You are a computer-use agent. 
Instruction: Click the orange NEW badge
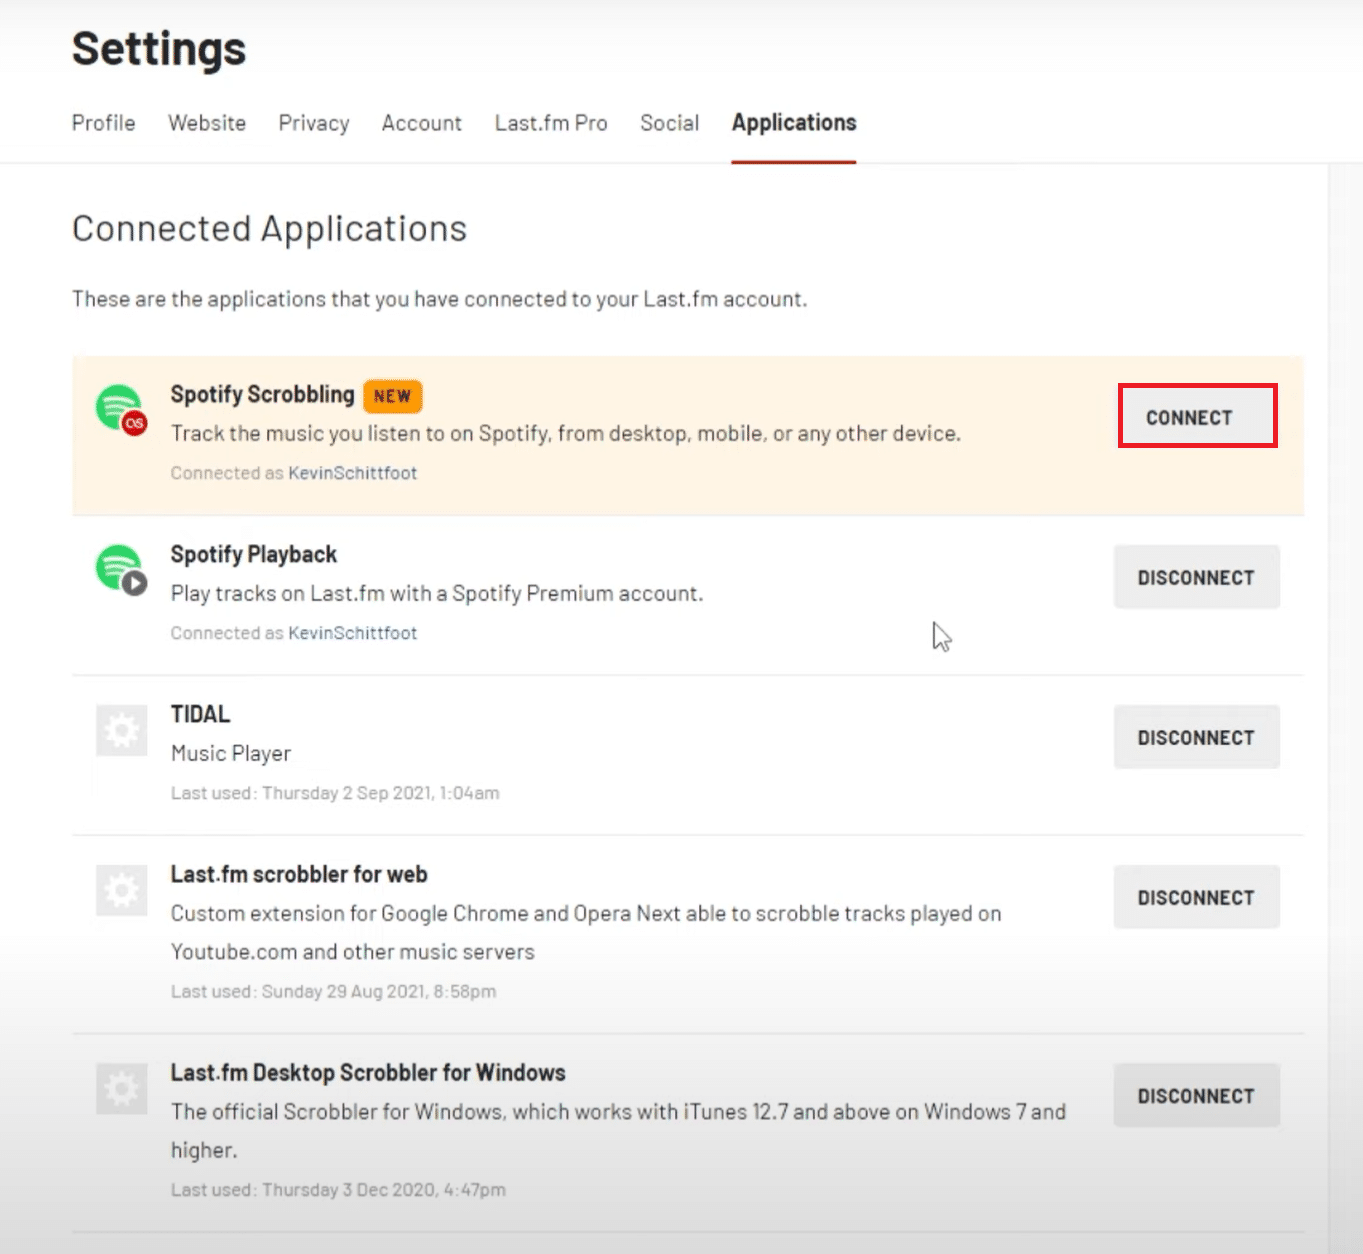coord(392,396)
